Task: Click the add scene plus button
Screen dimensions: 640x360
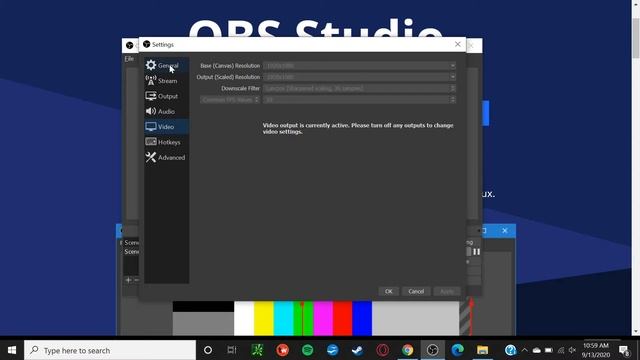Action: point(128,280)
